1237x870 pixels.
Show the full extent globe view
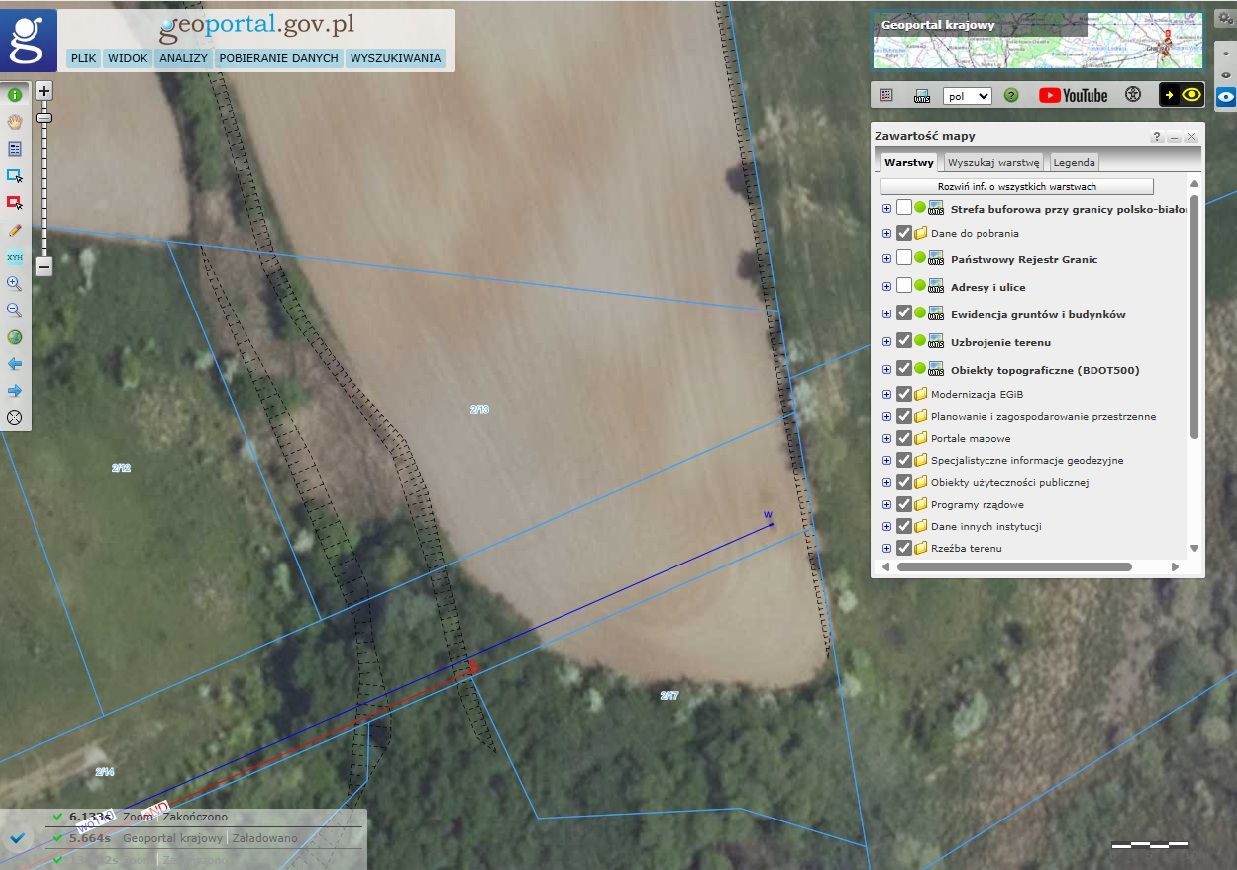[x=15, y=337]
